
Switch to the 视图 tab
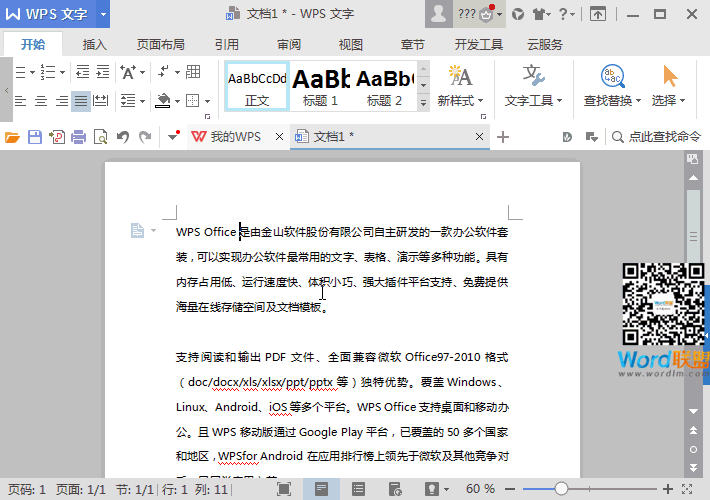(x=351, y=44)
